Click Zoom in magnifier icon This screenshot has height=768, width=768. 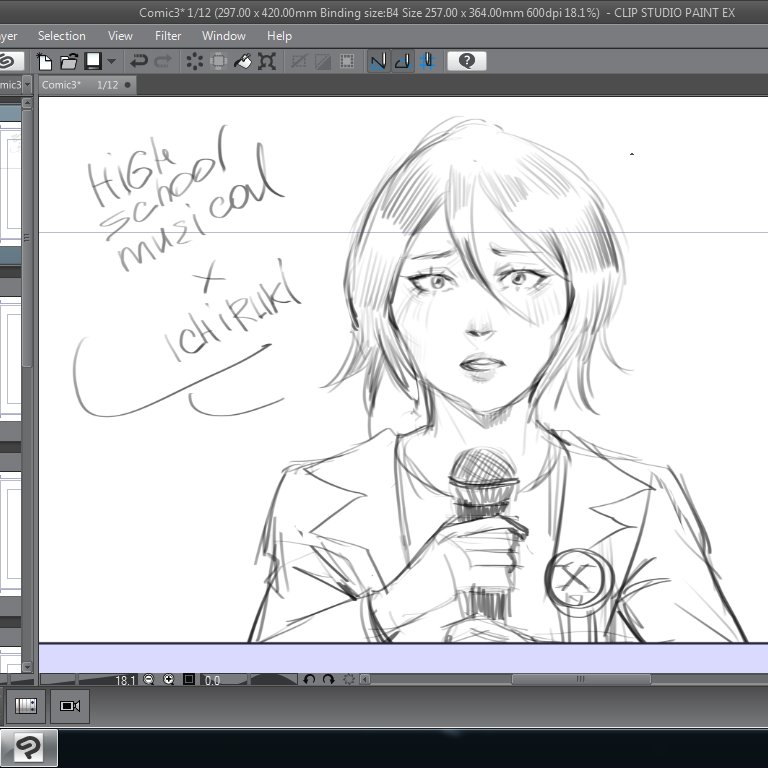click(168, 679)
